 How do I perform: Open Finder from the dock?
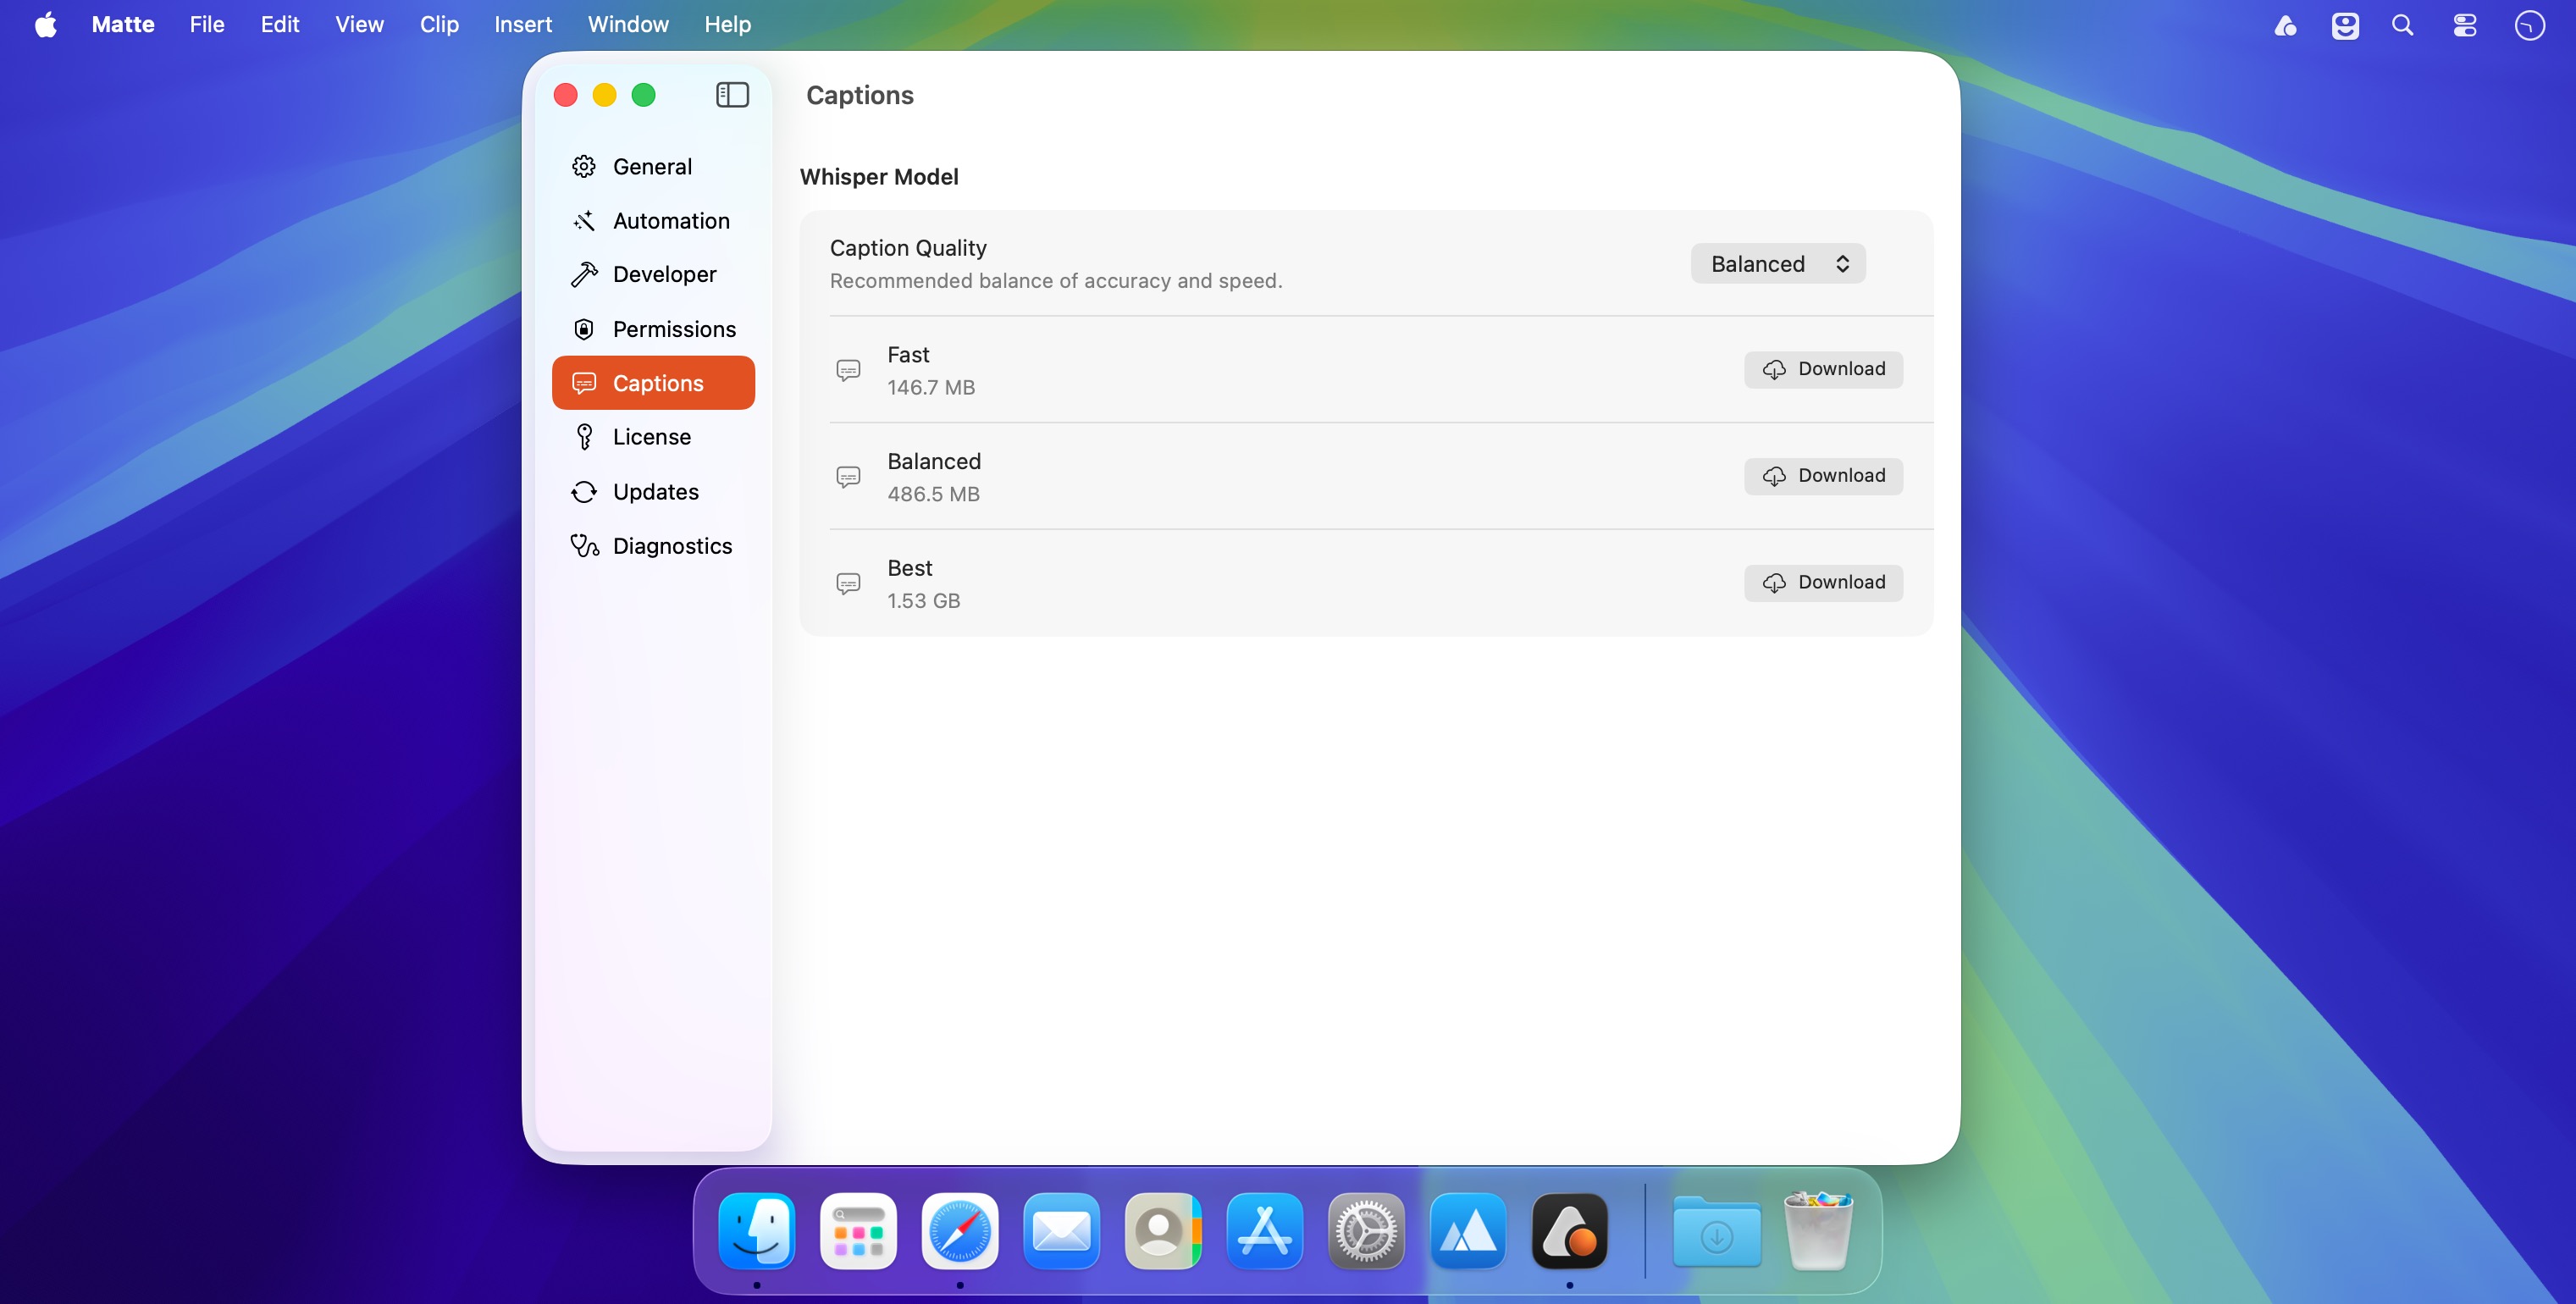[x=757, y=1231]
